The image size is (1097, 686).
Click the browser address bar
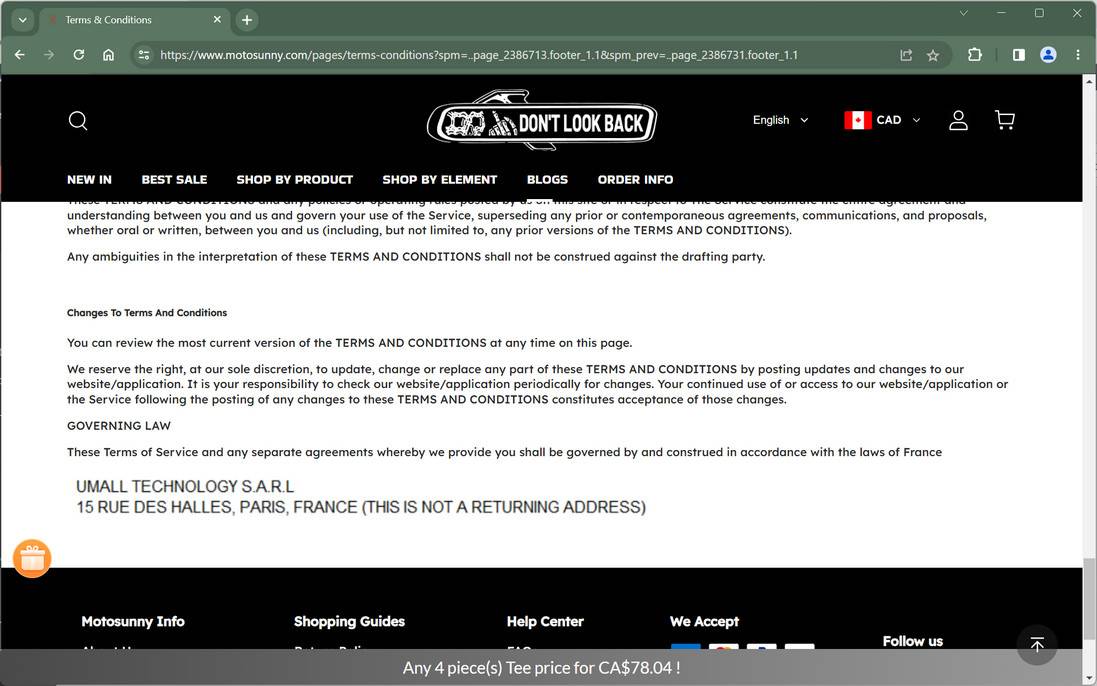tap(500, 55)
